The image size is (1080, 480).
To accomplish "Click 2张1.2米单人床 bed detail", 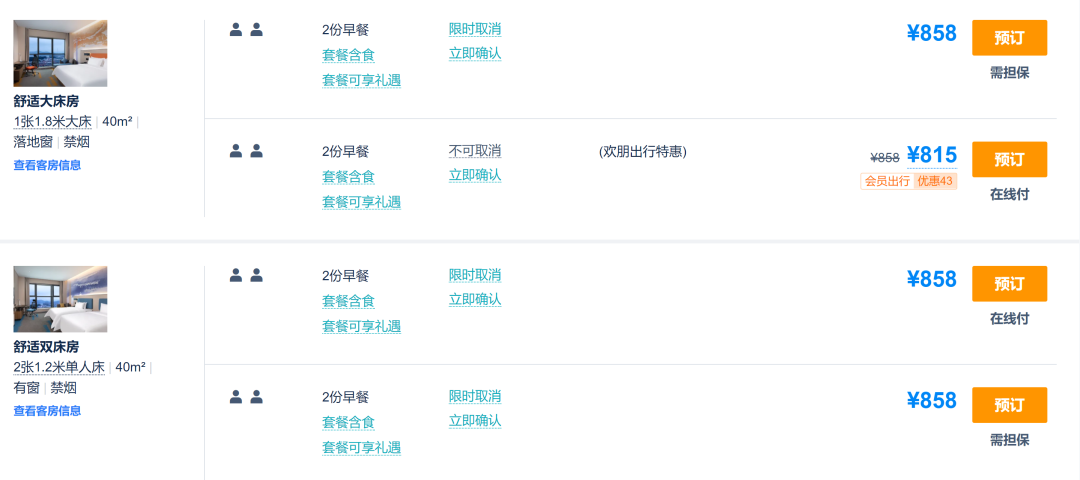I will (x=59, y=367).
